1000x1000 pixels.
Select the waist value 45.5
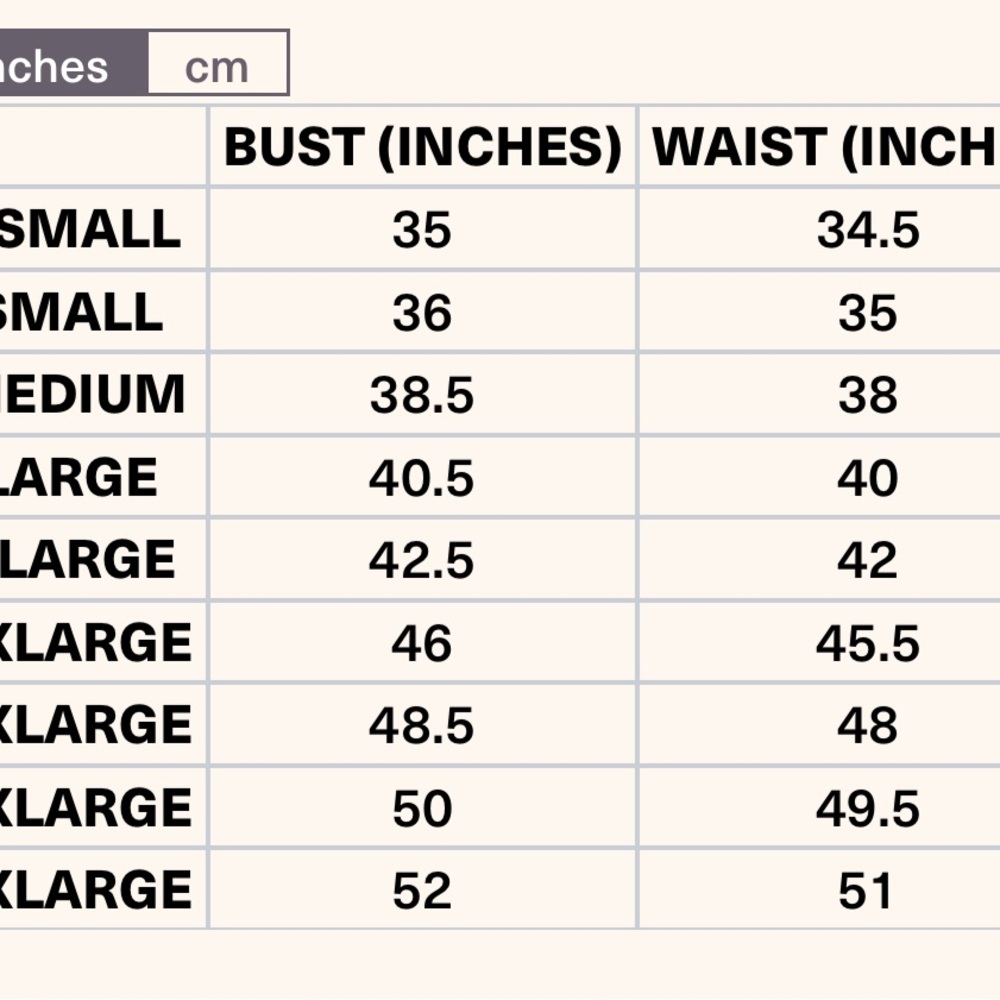(x=867, y=643)
